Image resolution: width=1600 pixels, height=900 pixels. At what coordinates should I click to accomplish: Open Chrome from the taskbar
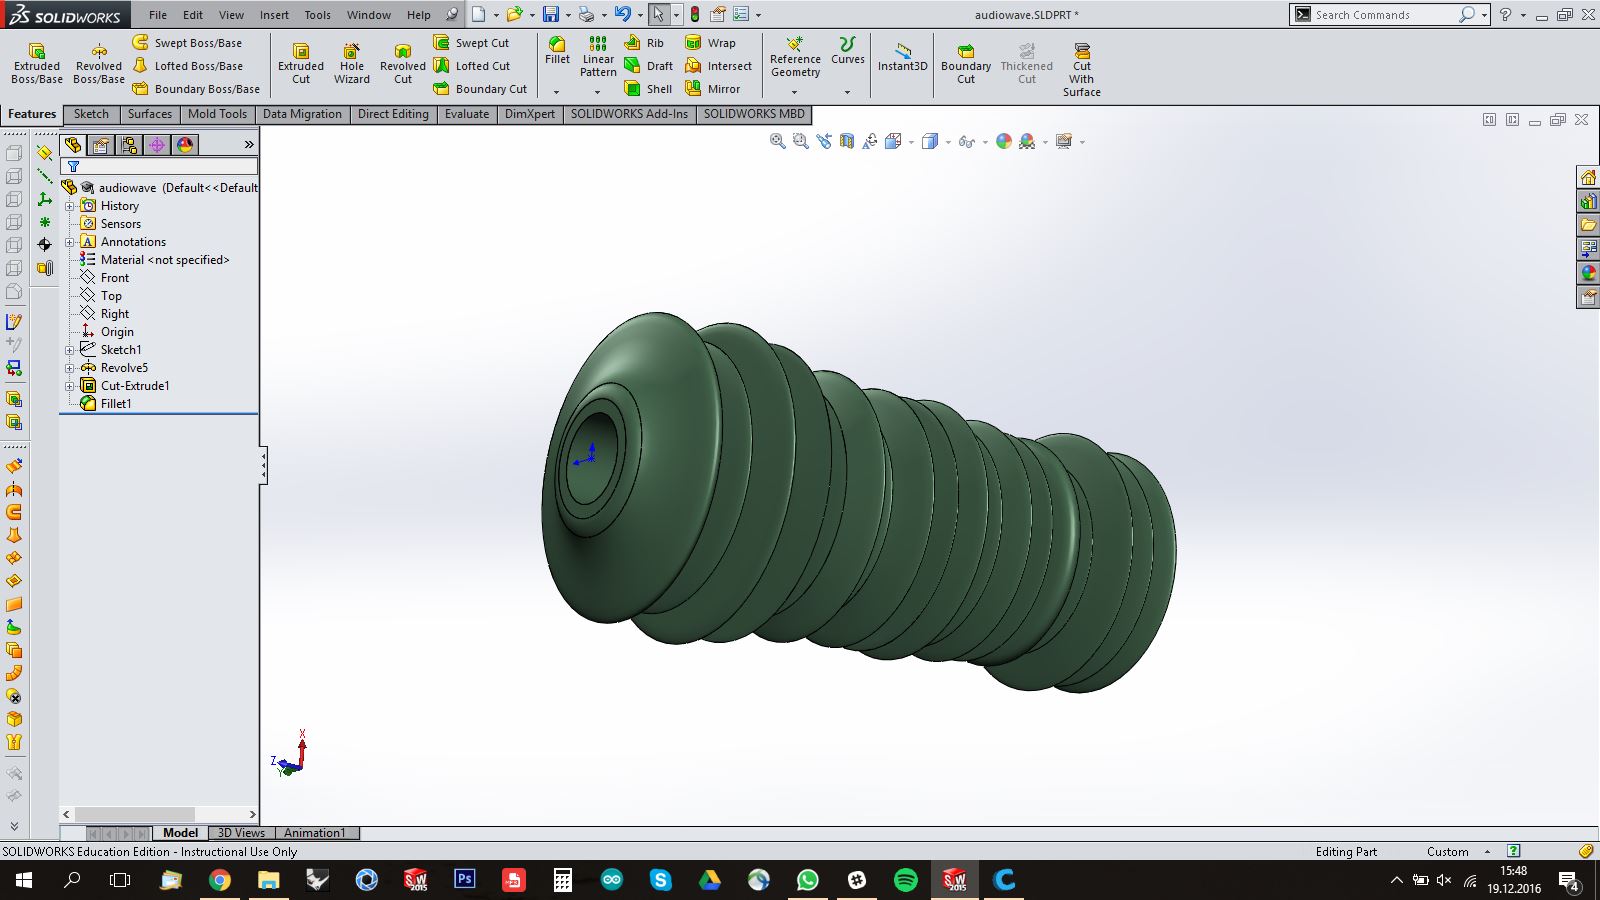tap(219, 880)
